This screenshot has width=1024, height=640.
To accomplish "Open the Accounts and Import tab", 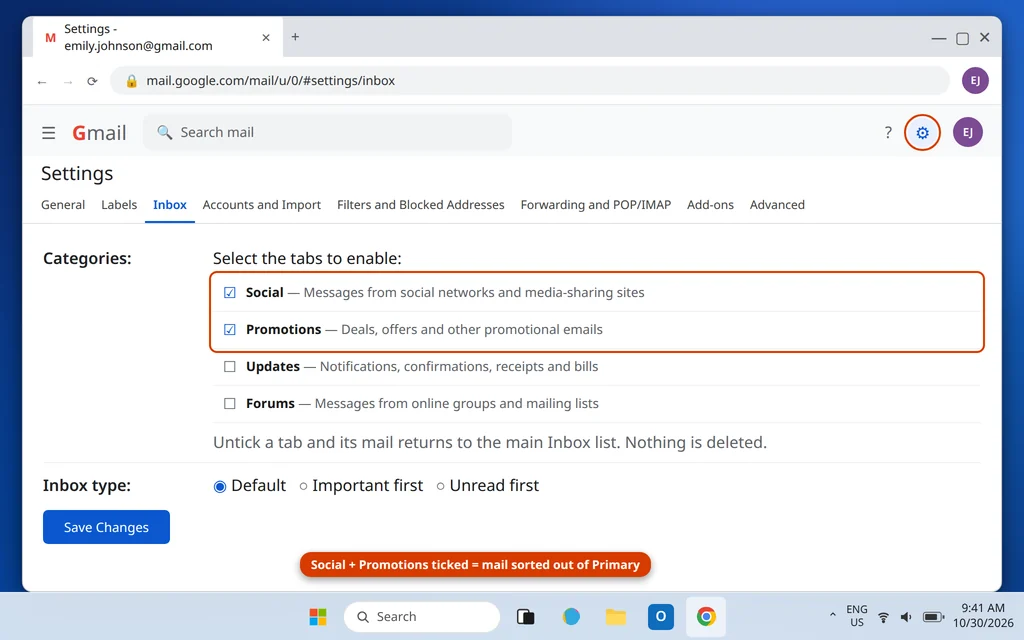I will pyautogui.click(x=261, y=205).
